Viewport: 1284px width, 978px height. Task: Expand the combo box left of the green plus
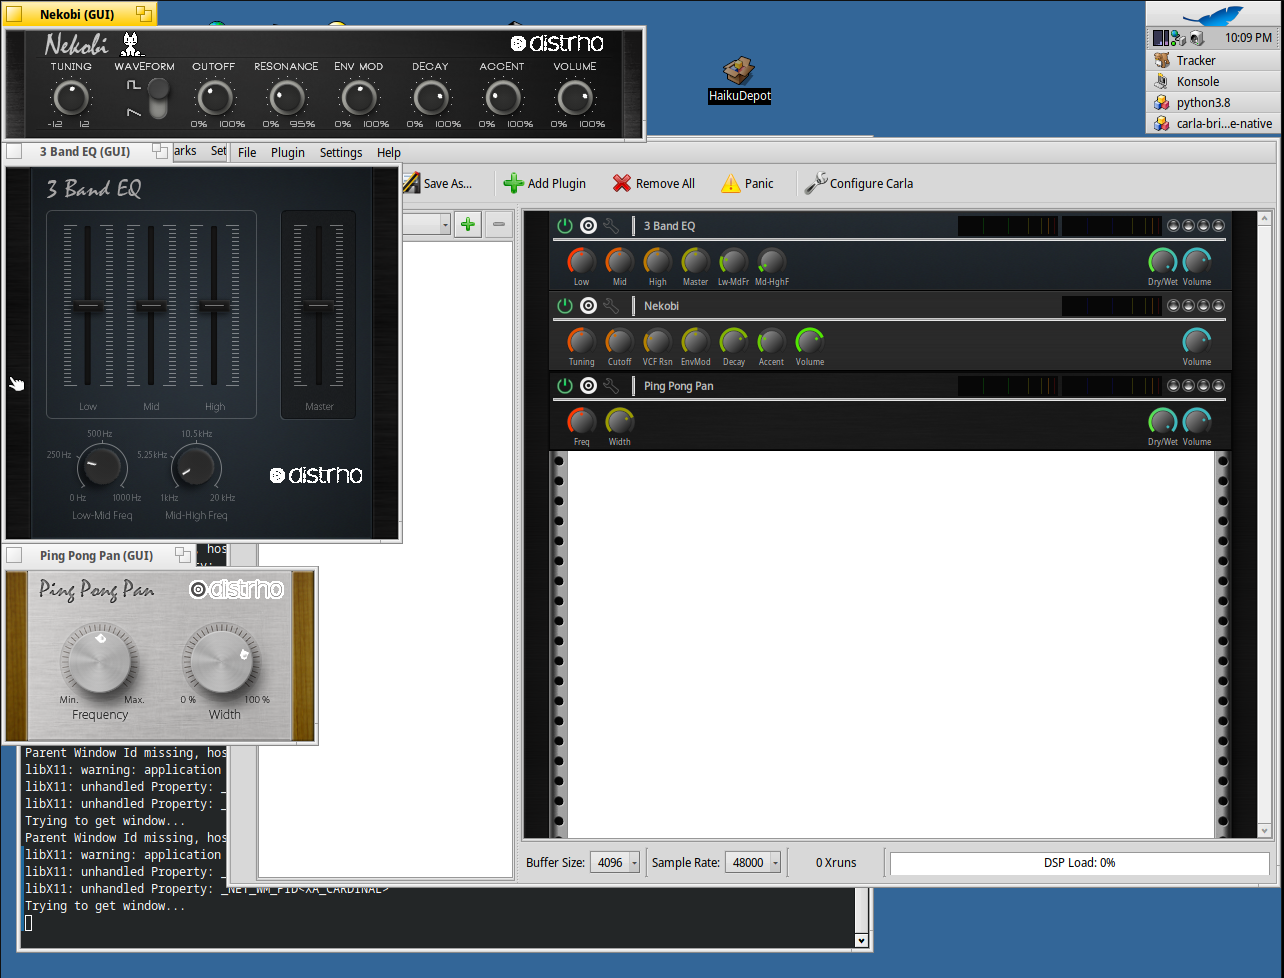click(427, 224)
